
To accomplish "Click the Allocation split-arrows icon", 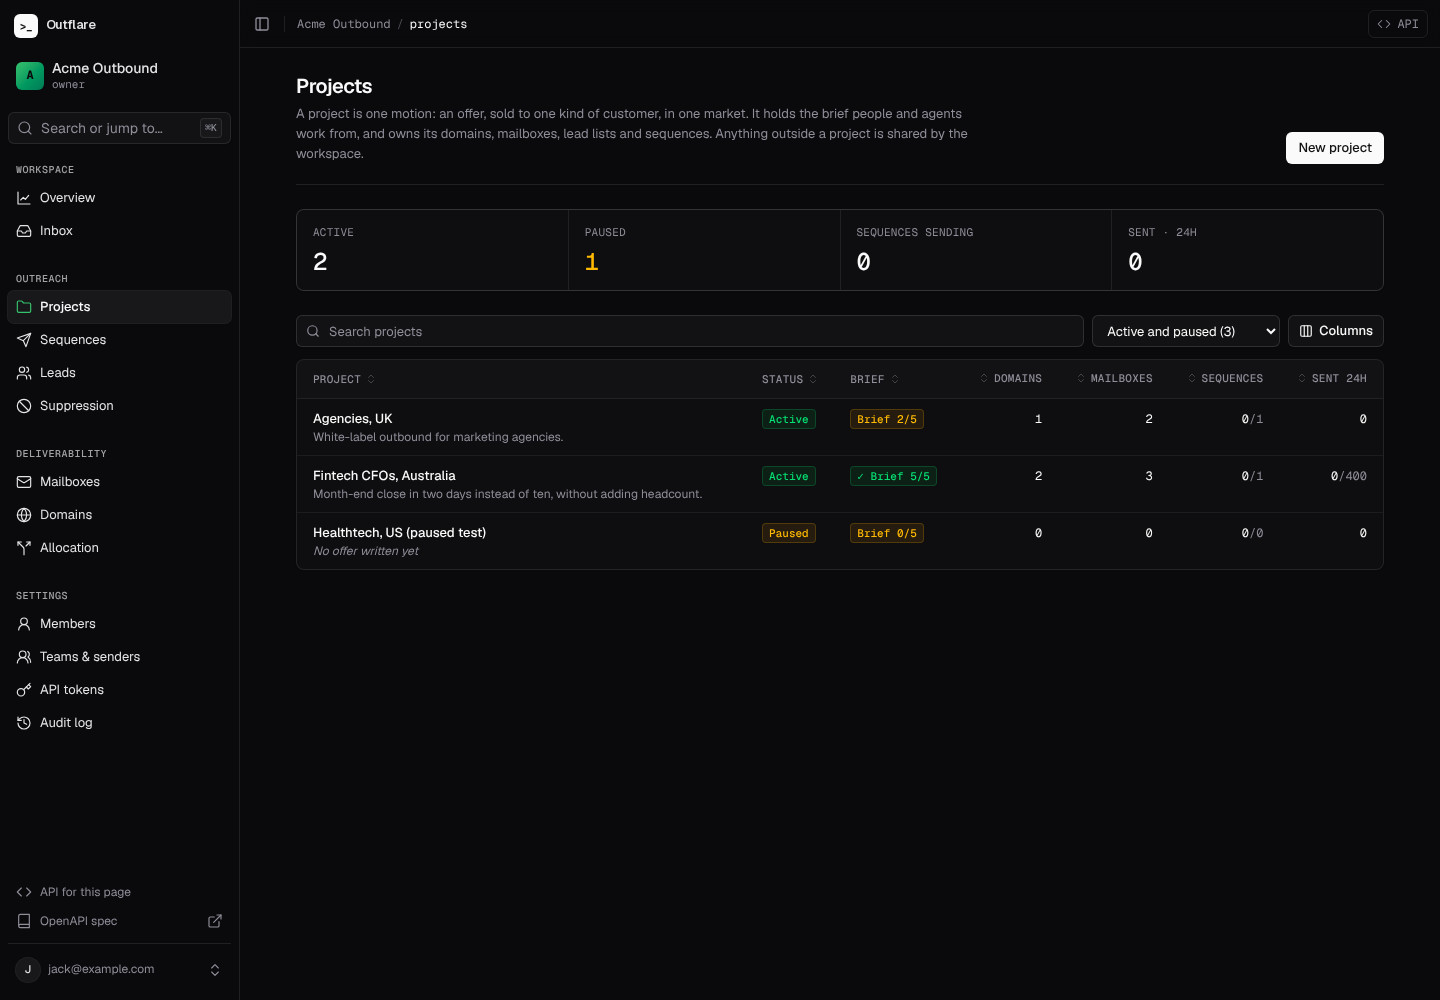I will tap(24, 548).
